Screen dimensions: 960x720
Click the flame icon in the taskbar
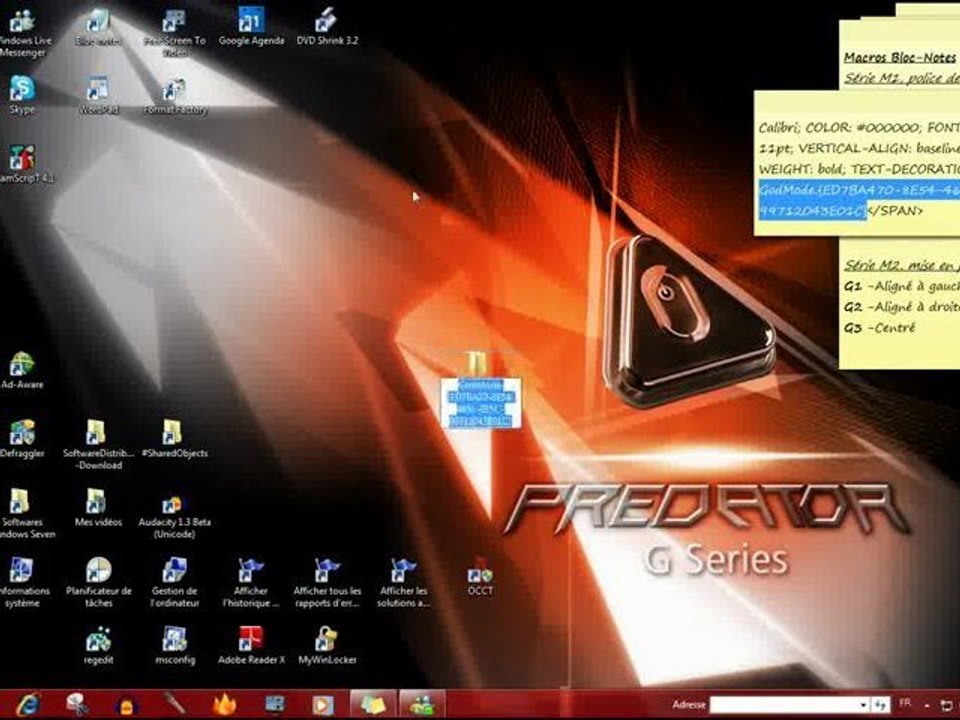pyautogui.click(x=224, y=705)
